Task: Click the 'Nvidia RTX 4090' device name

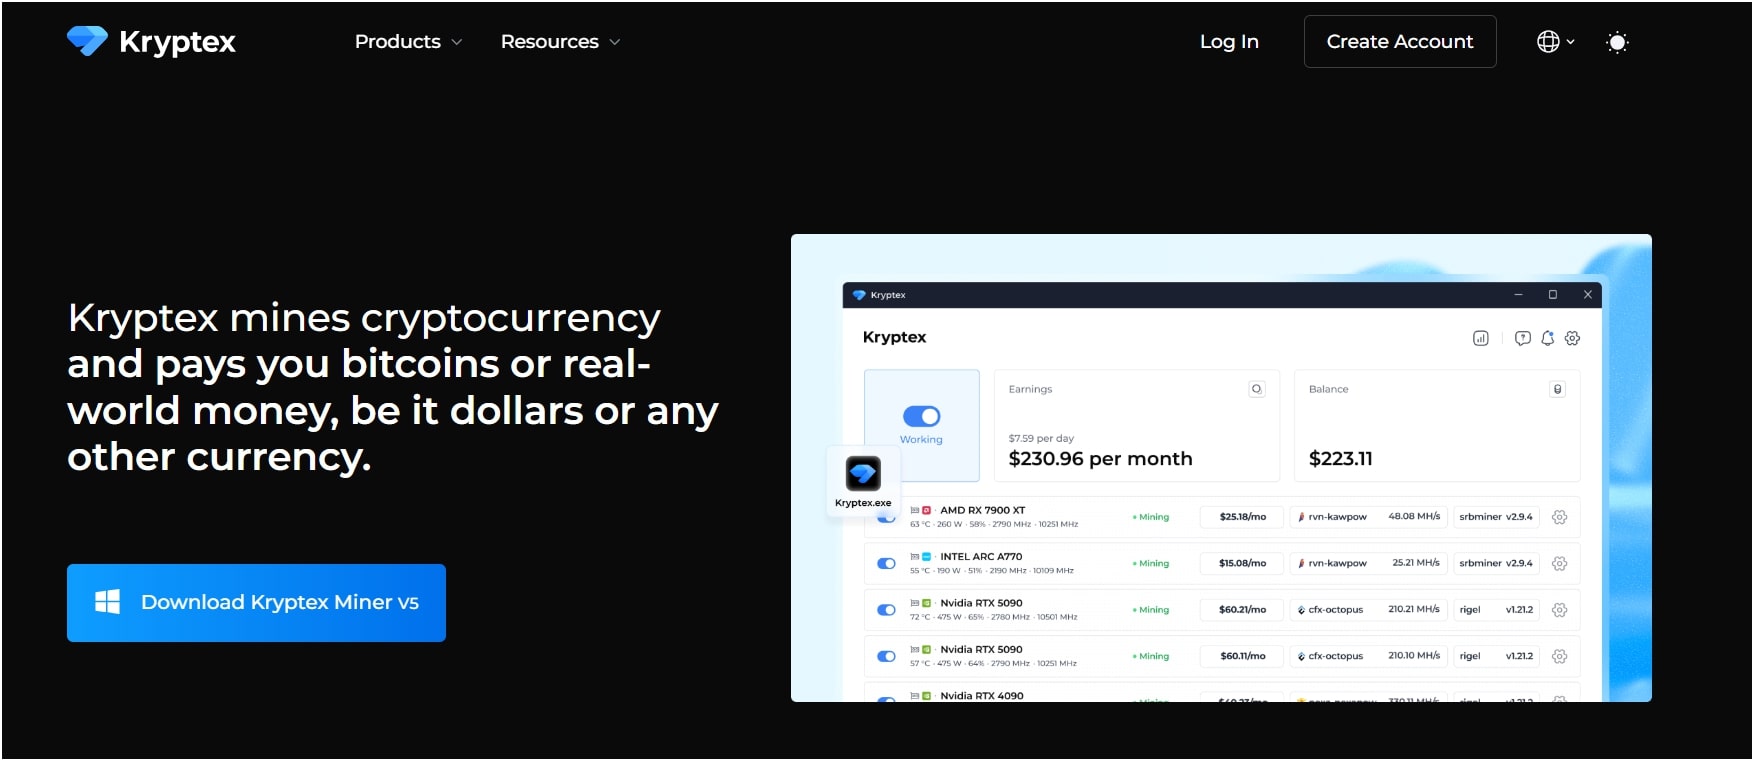Action: (982, 695)
